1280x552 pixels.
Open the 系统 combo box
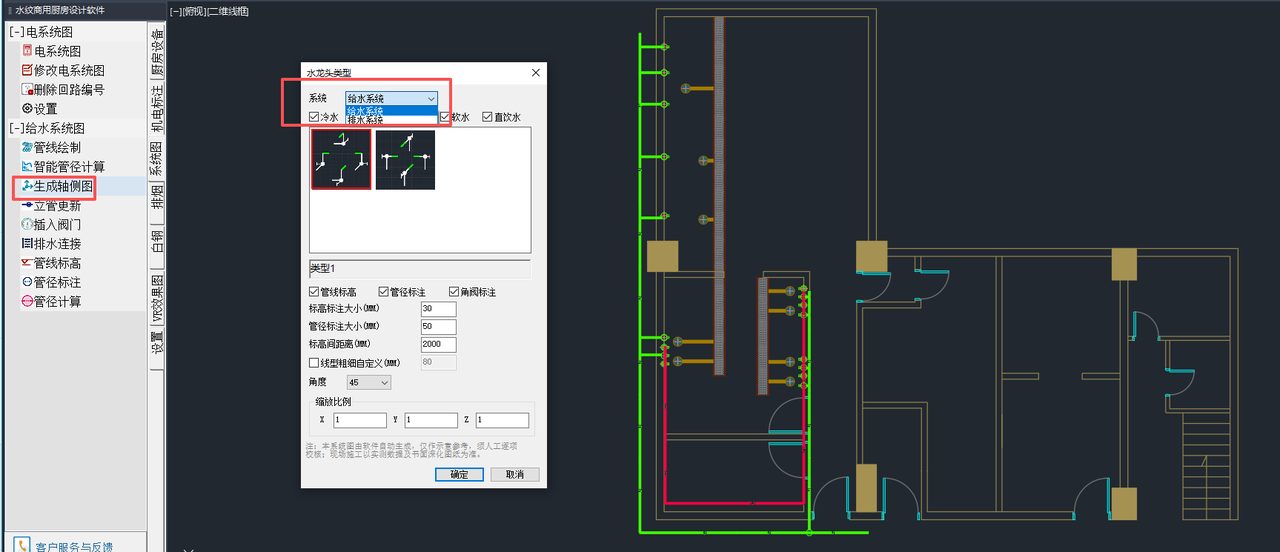click(391, 98)
